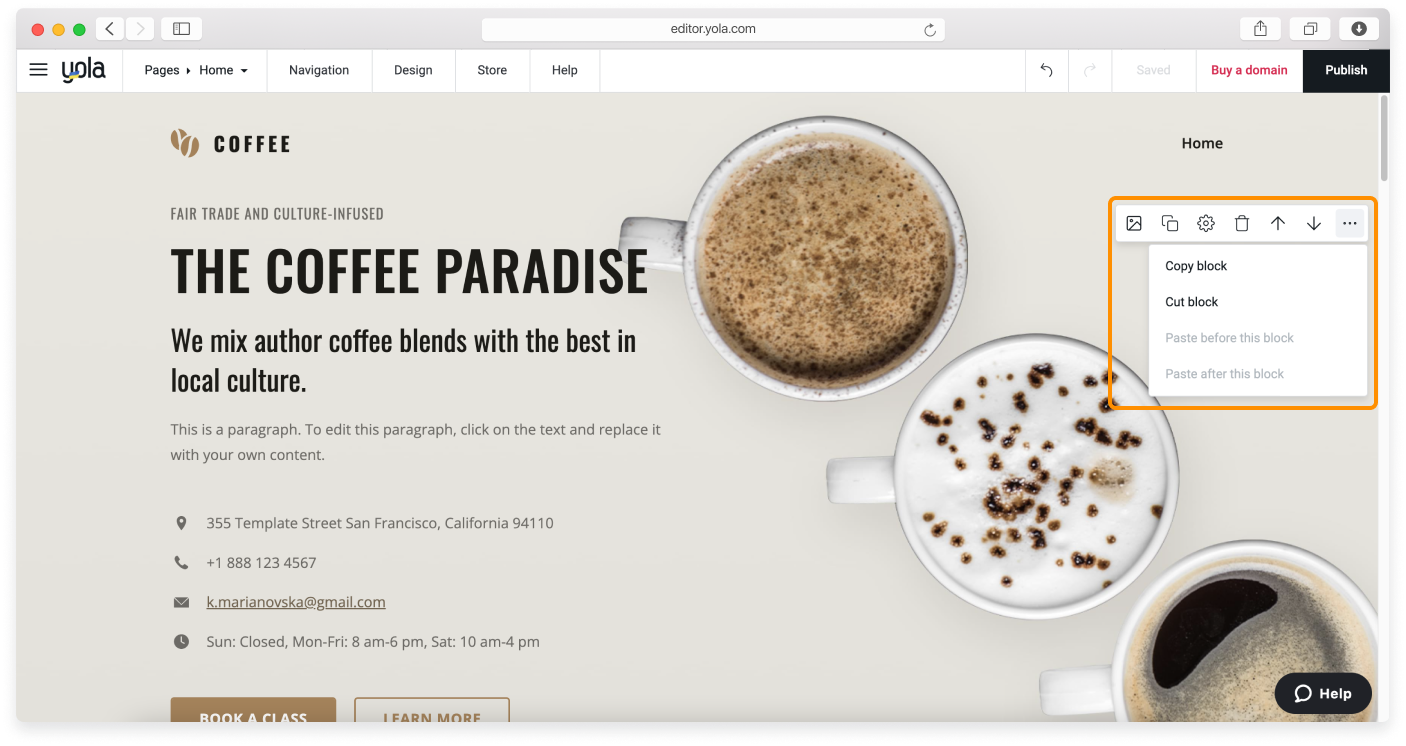Click the browser address bar
Image resolution: width=1406 pixels, height=746 pixels.
coord(712,29)
